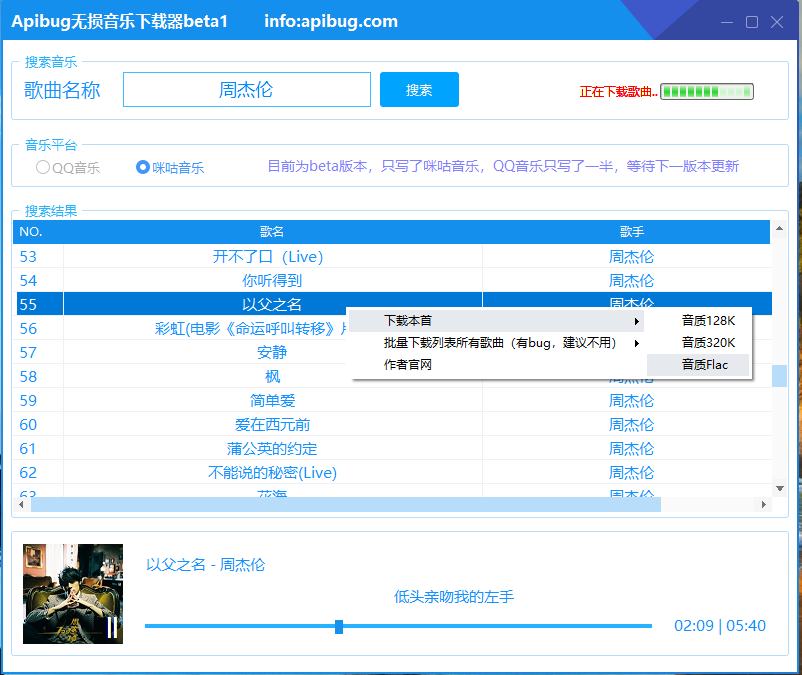The image size is (802, 675).
Task: Select the QQ音乐 platform radio button
Action: (43, 168)
